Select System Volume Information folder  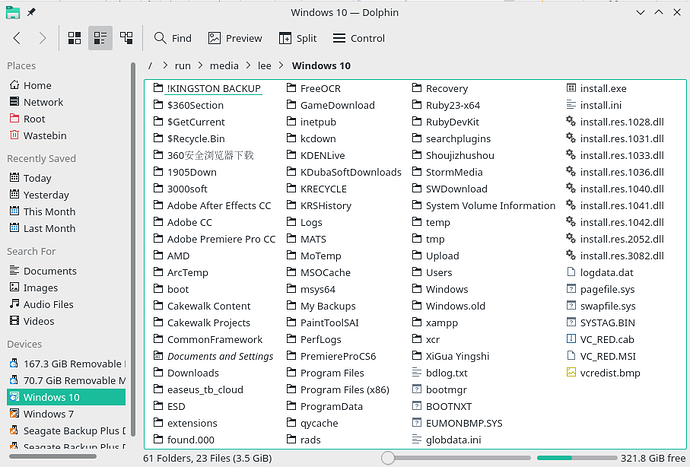click(x=484, y=206)
